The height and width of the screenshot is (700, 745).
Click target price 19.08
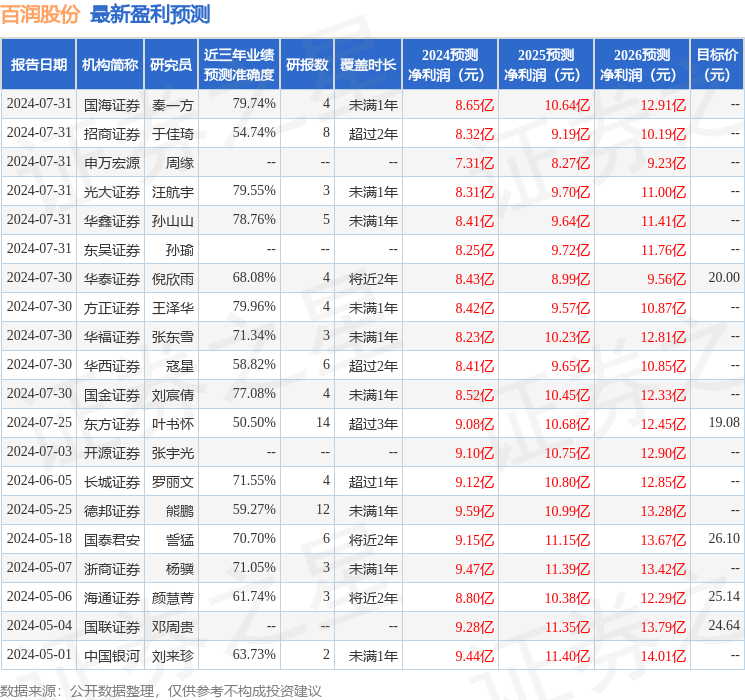tap(724, 422)
